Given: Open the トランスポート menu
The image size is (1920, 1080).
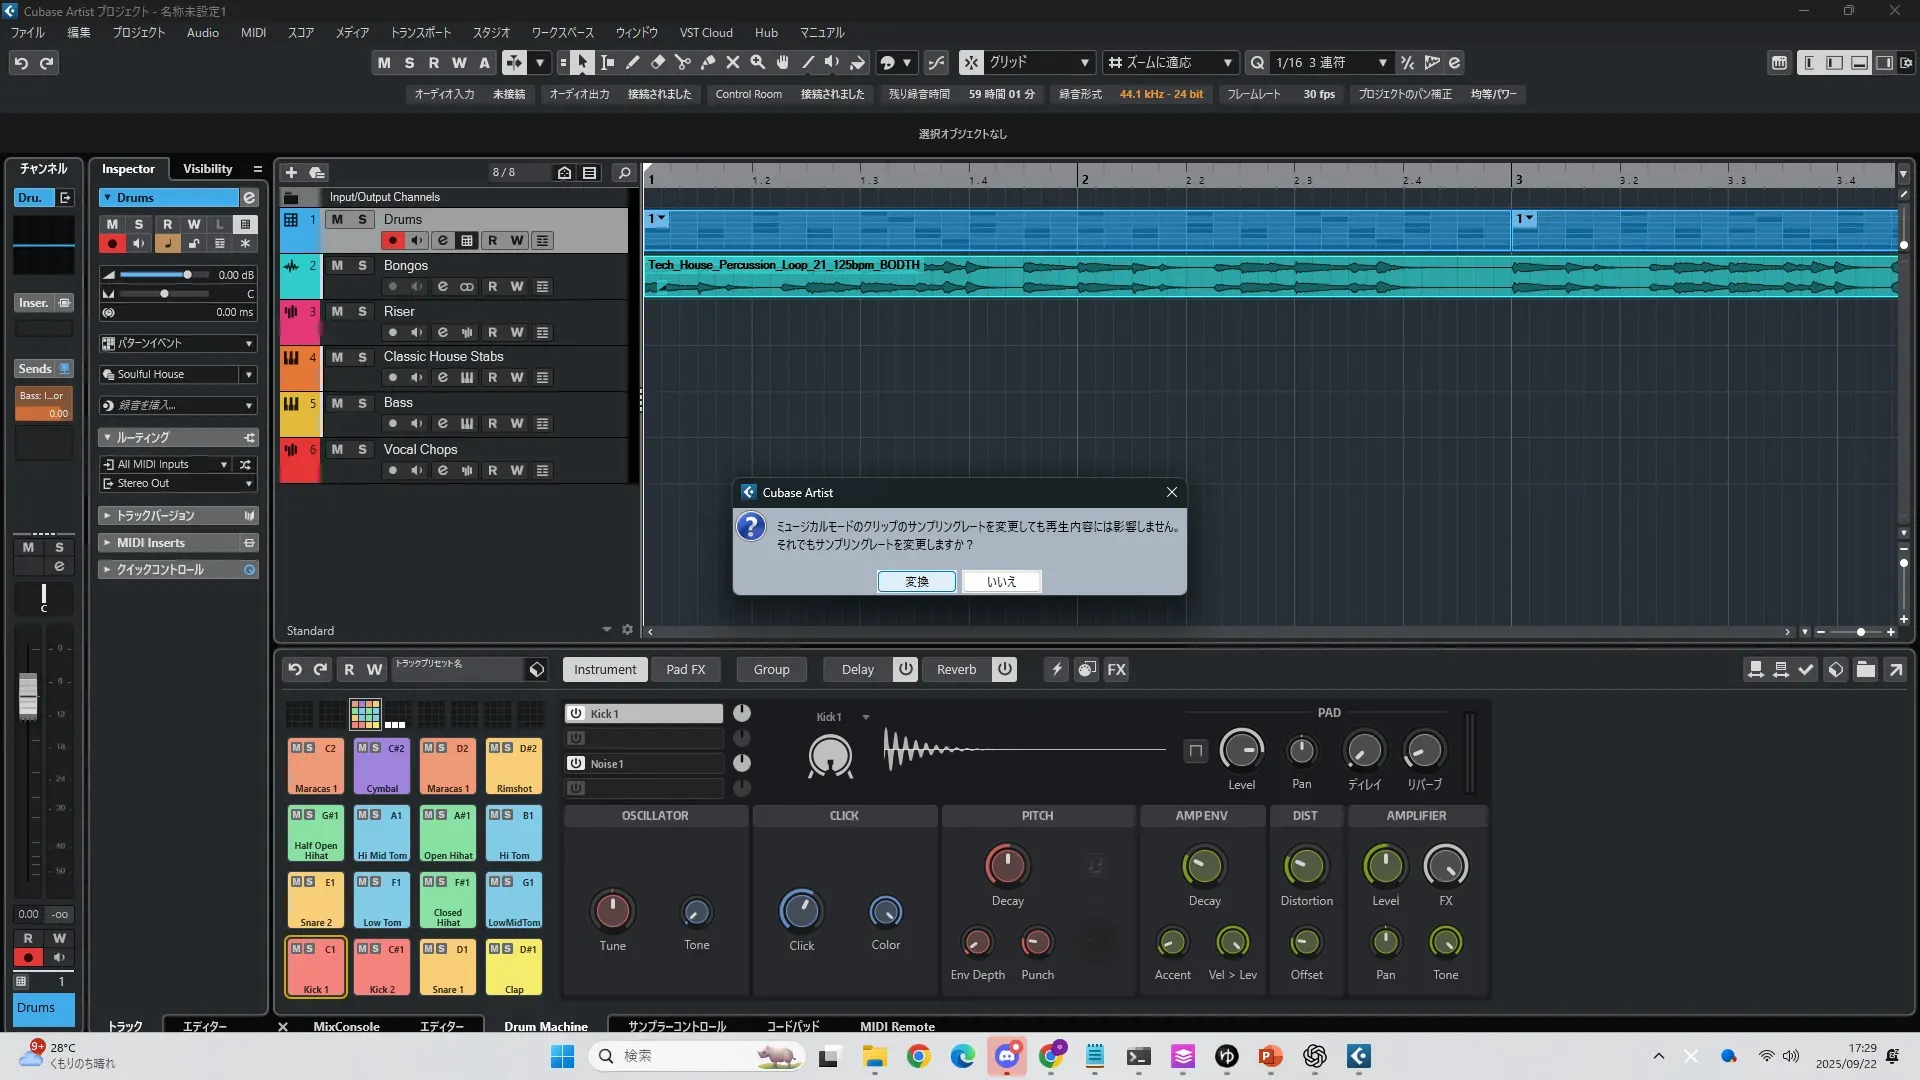Looking at the screenshot, I should 420,32.
